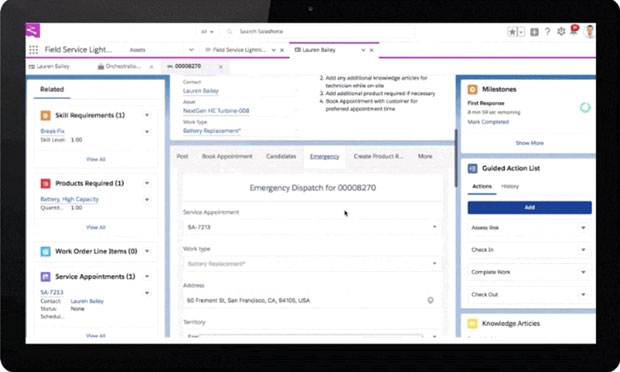The image size is (620, 372).
Task: Open the Lauren Bailey contact link
Action: [x=200, y=91]
